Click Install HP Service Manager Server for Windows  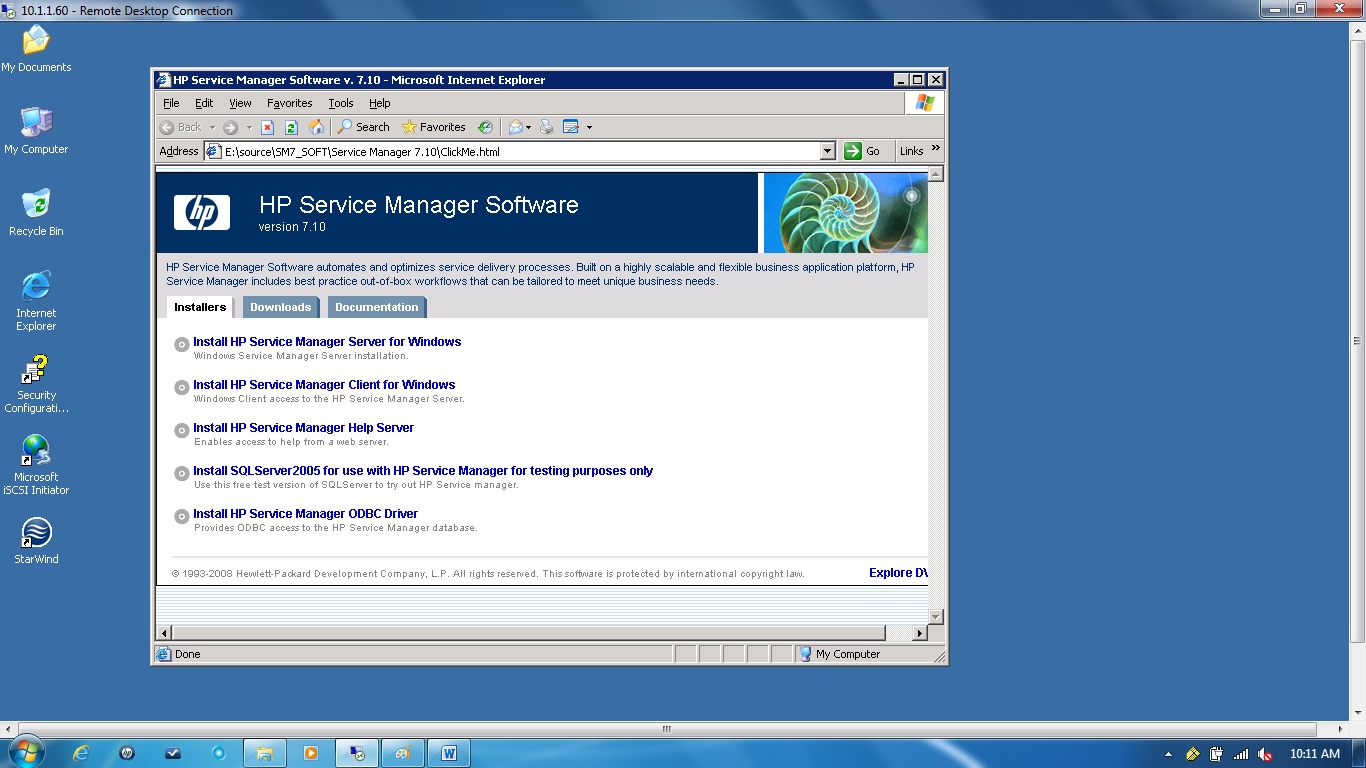click(x=327, y=342)
